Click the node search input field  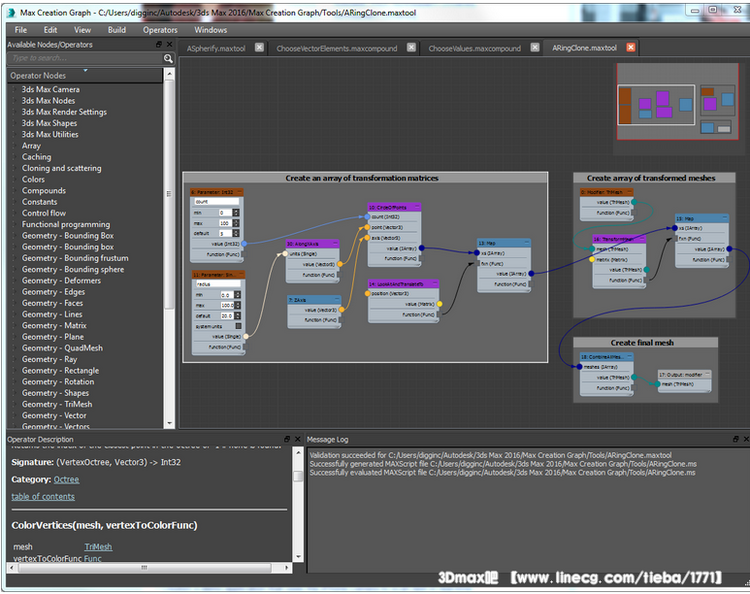(x=84, y=59)
